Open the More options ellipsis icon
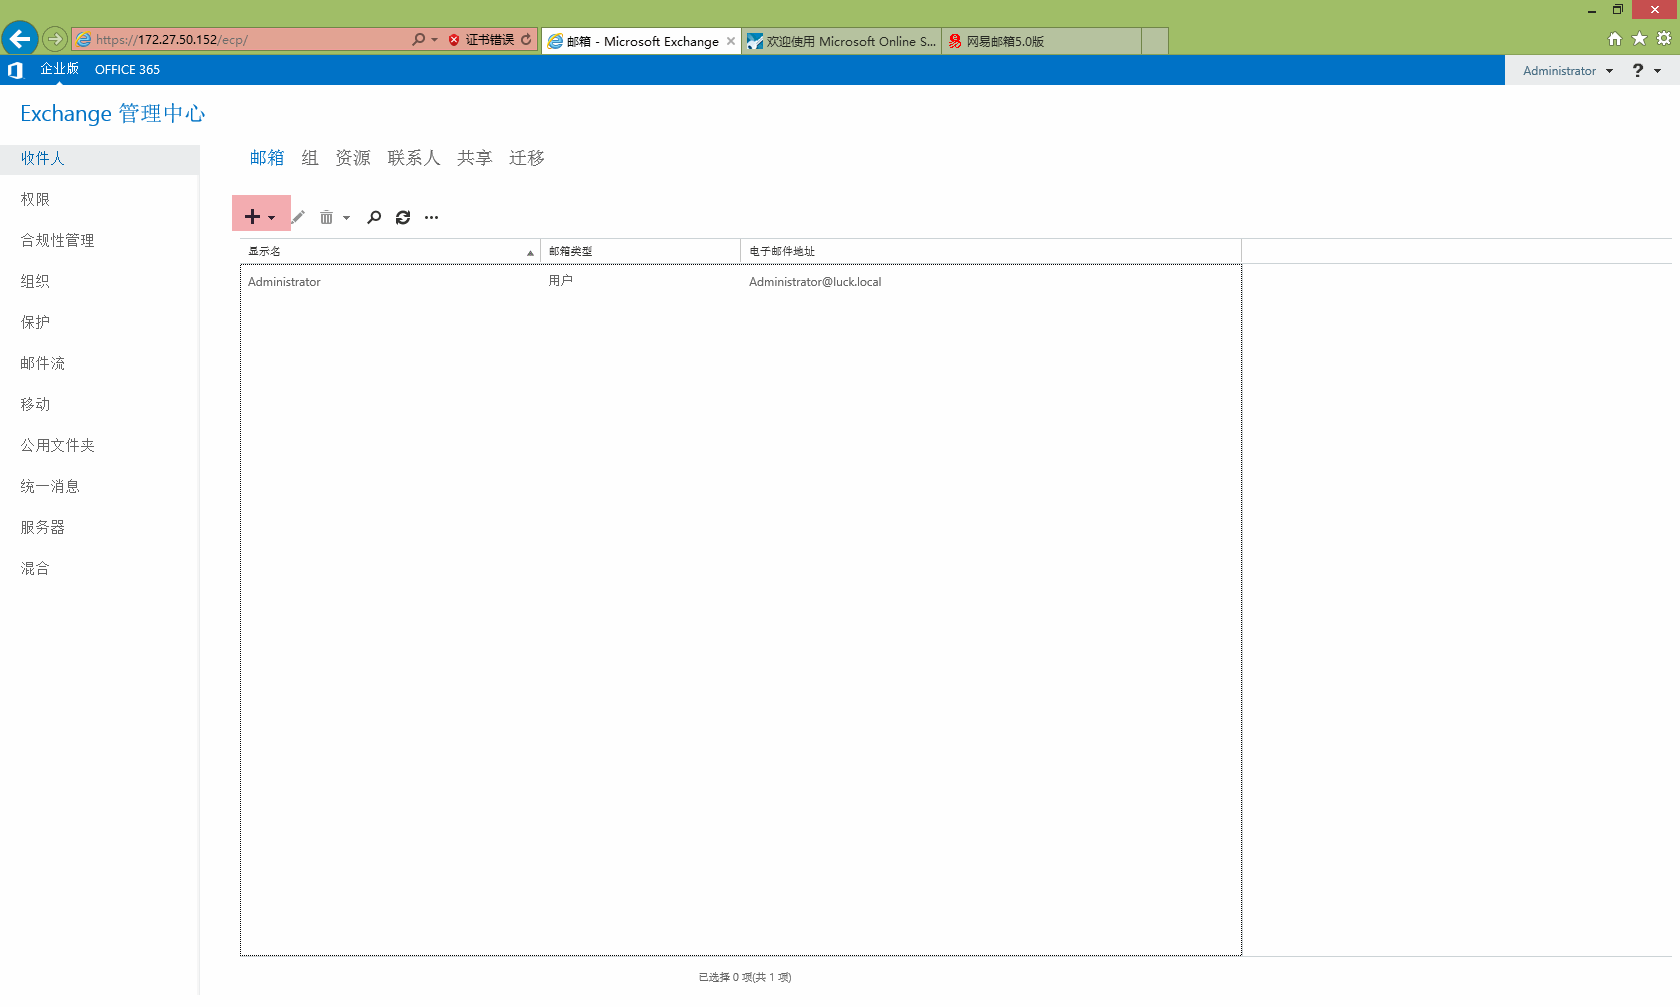 point(431,217)
